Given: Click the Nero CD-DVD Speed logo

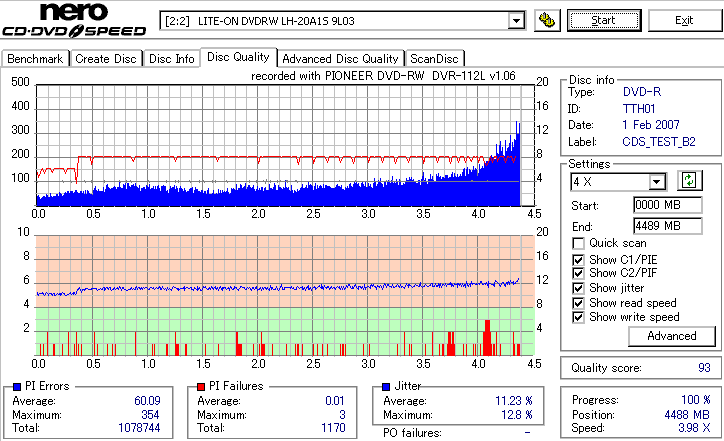Looking at the screenshot, I should [74, 20].
